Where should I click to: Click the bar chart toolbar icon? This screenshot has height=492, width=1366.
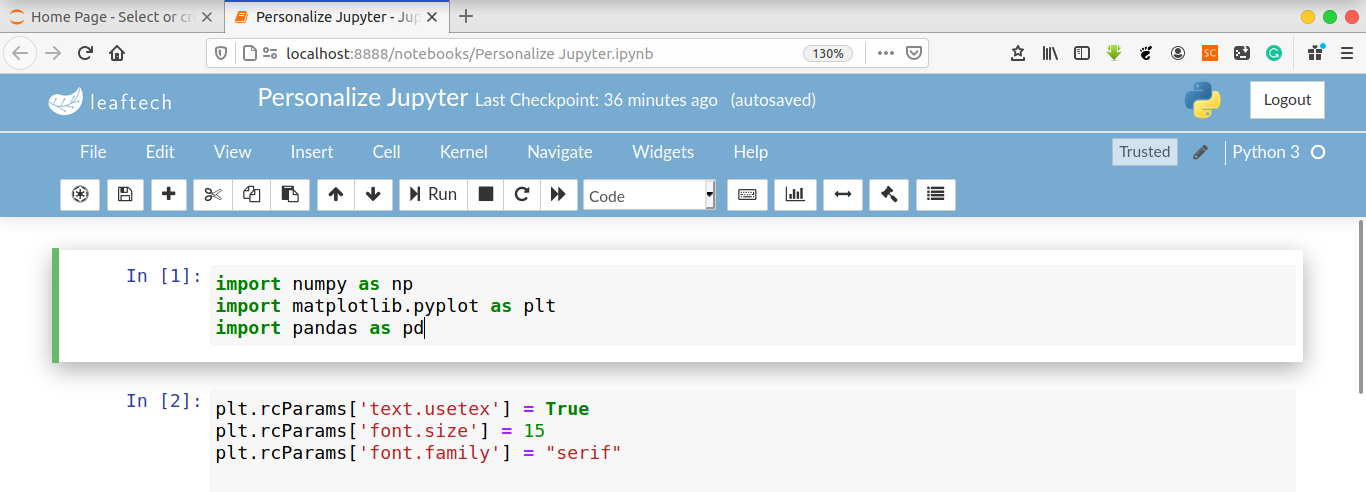(x=795, y=195)
